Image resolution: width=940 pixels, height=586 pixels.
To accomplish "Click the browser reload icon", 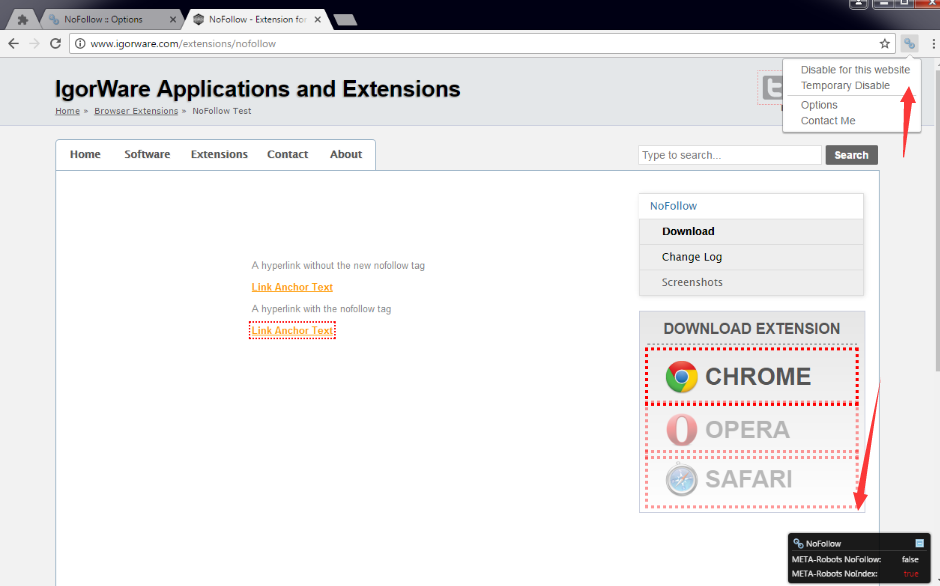I will tap(56, 44).
